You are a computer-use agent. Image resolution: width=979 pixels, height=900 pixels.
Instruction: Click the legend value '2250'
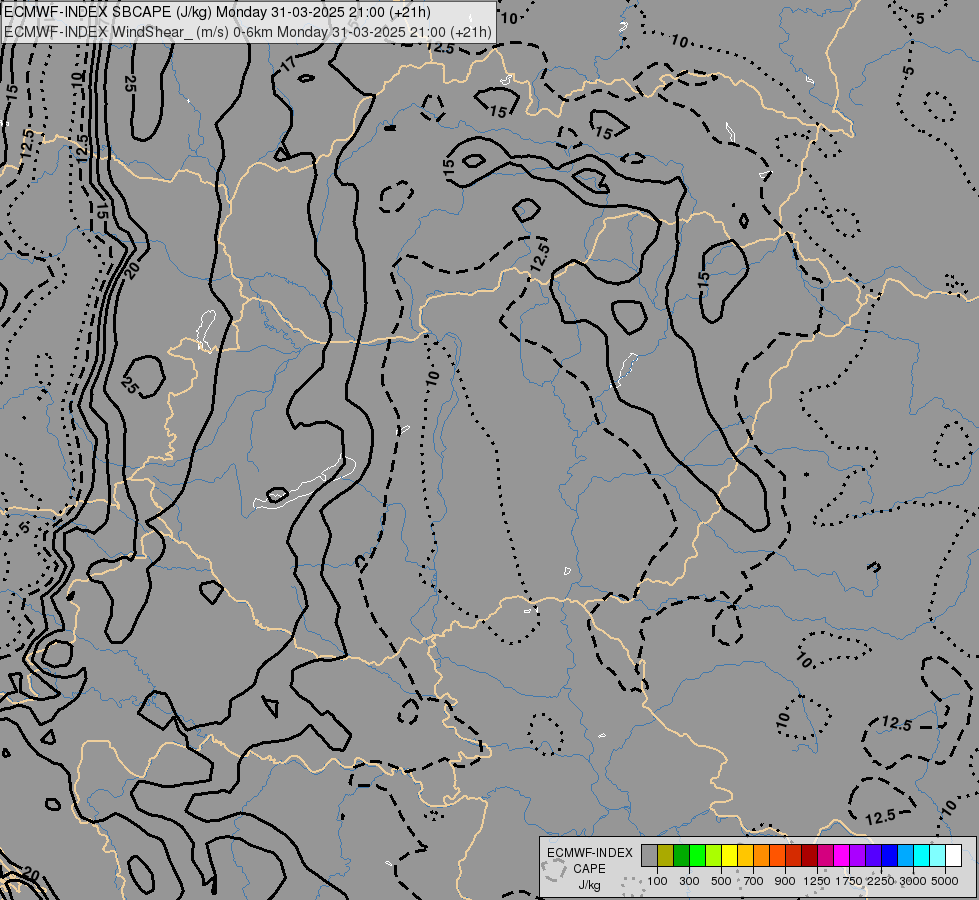coord(881,881)
